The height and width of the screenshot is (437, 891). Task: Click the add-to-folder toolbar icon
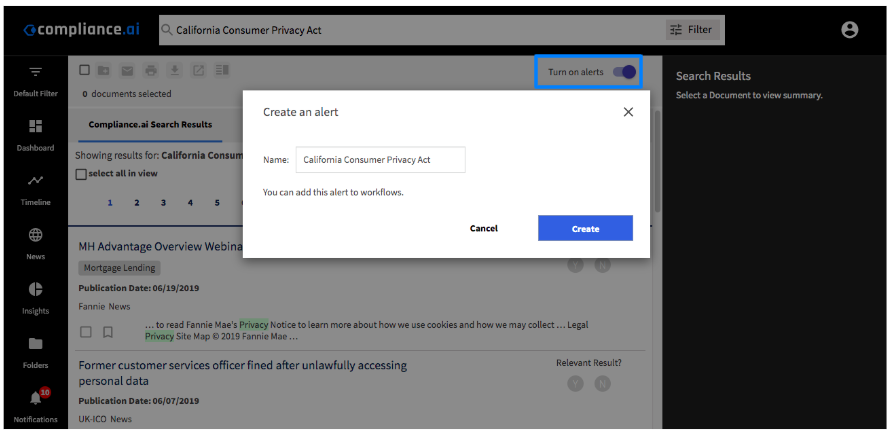point(103,70)
